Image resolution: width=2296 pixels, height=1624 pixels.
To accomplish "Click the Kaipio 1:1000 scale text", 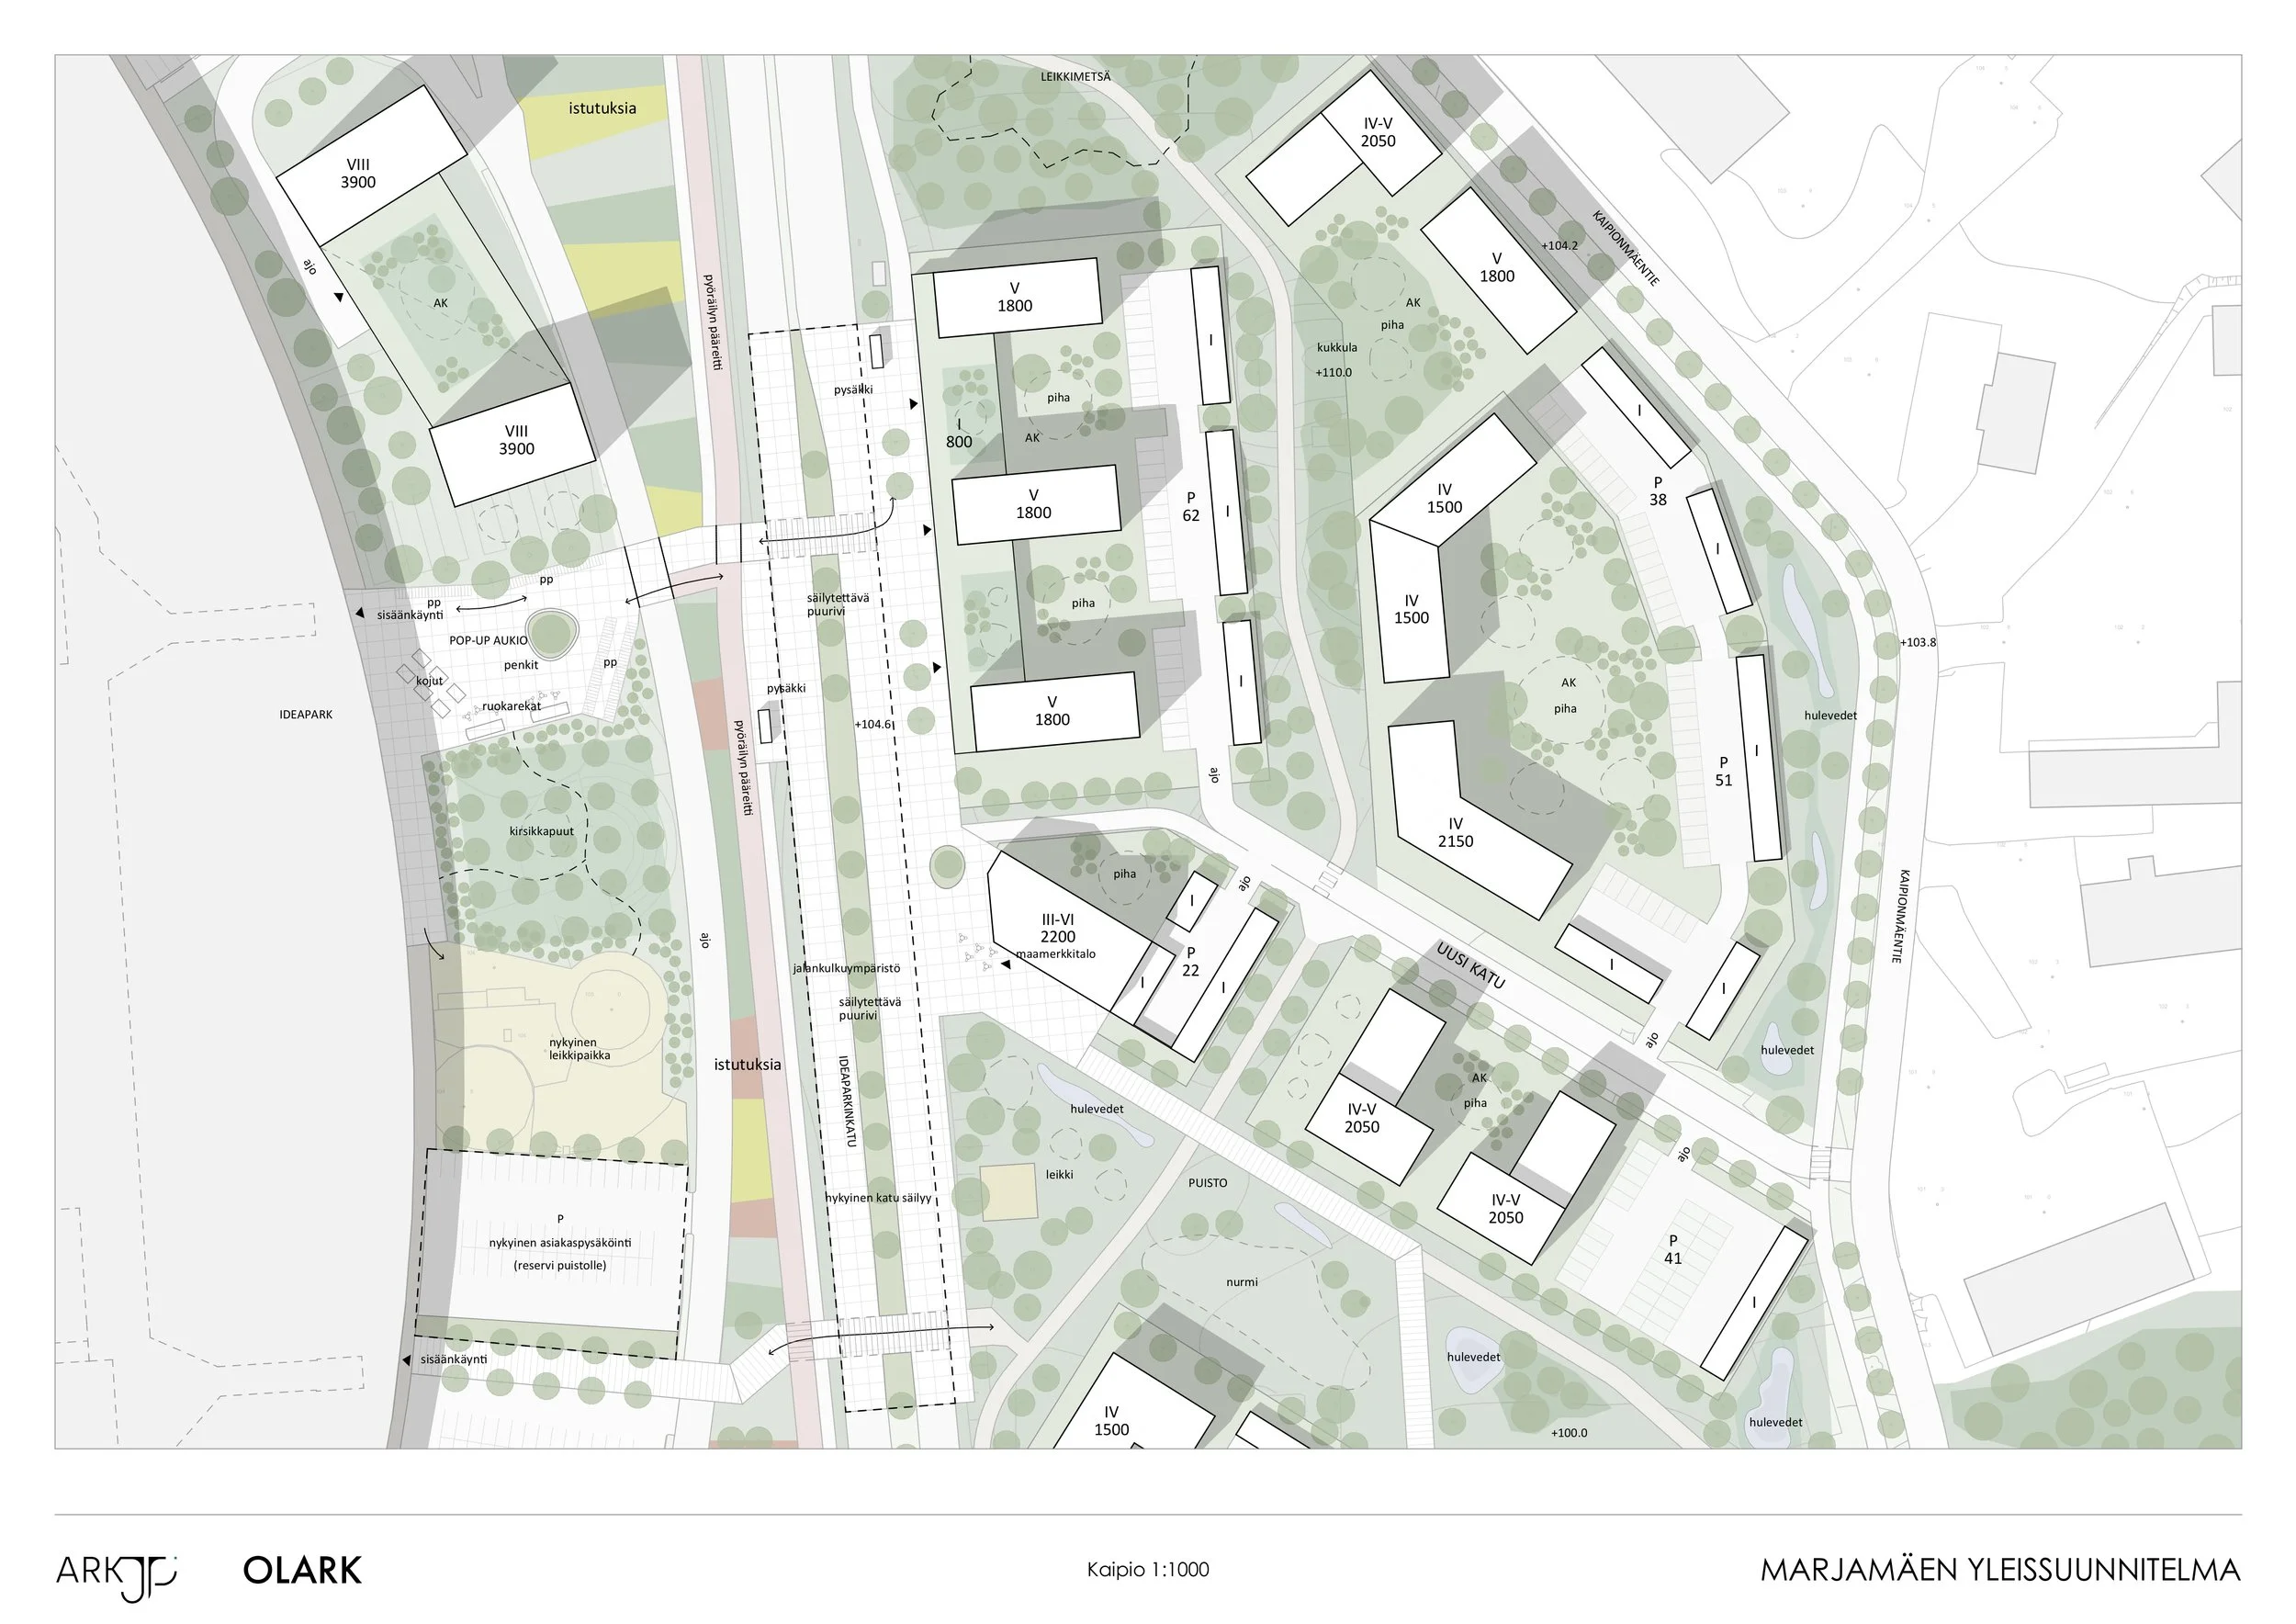I will (1148, 1570).
